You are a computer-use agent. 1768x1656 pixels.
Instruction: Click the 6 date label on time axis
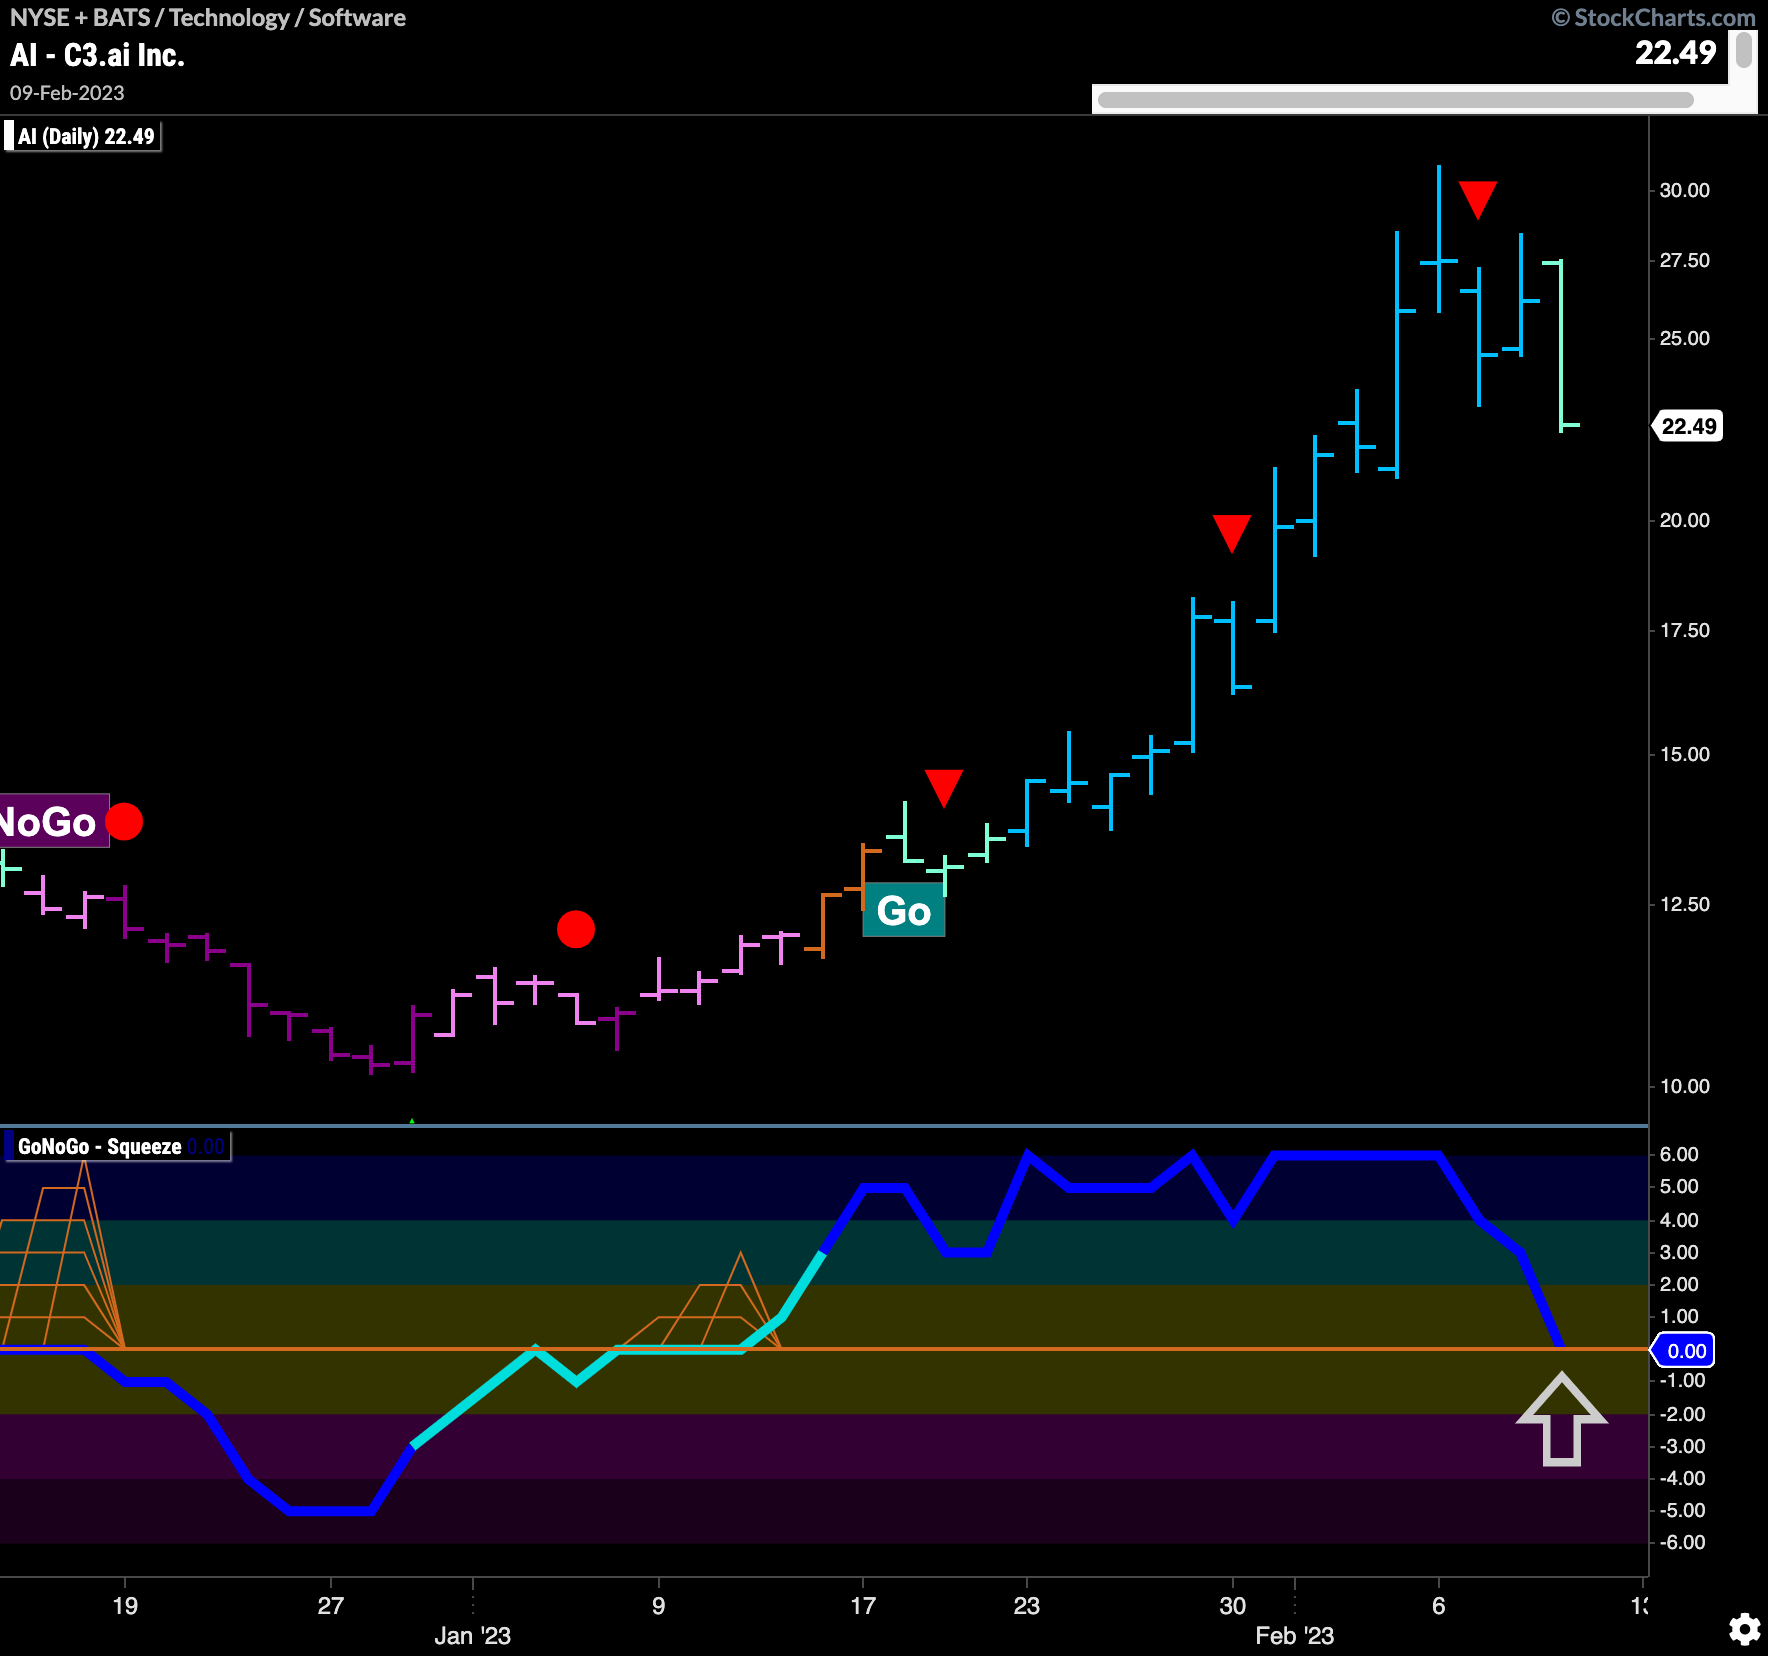coord(1439,1606)
